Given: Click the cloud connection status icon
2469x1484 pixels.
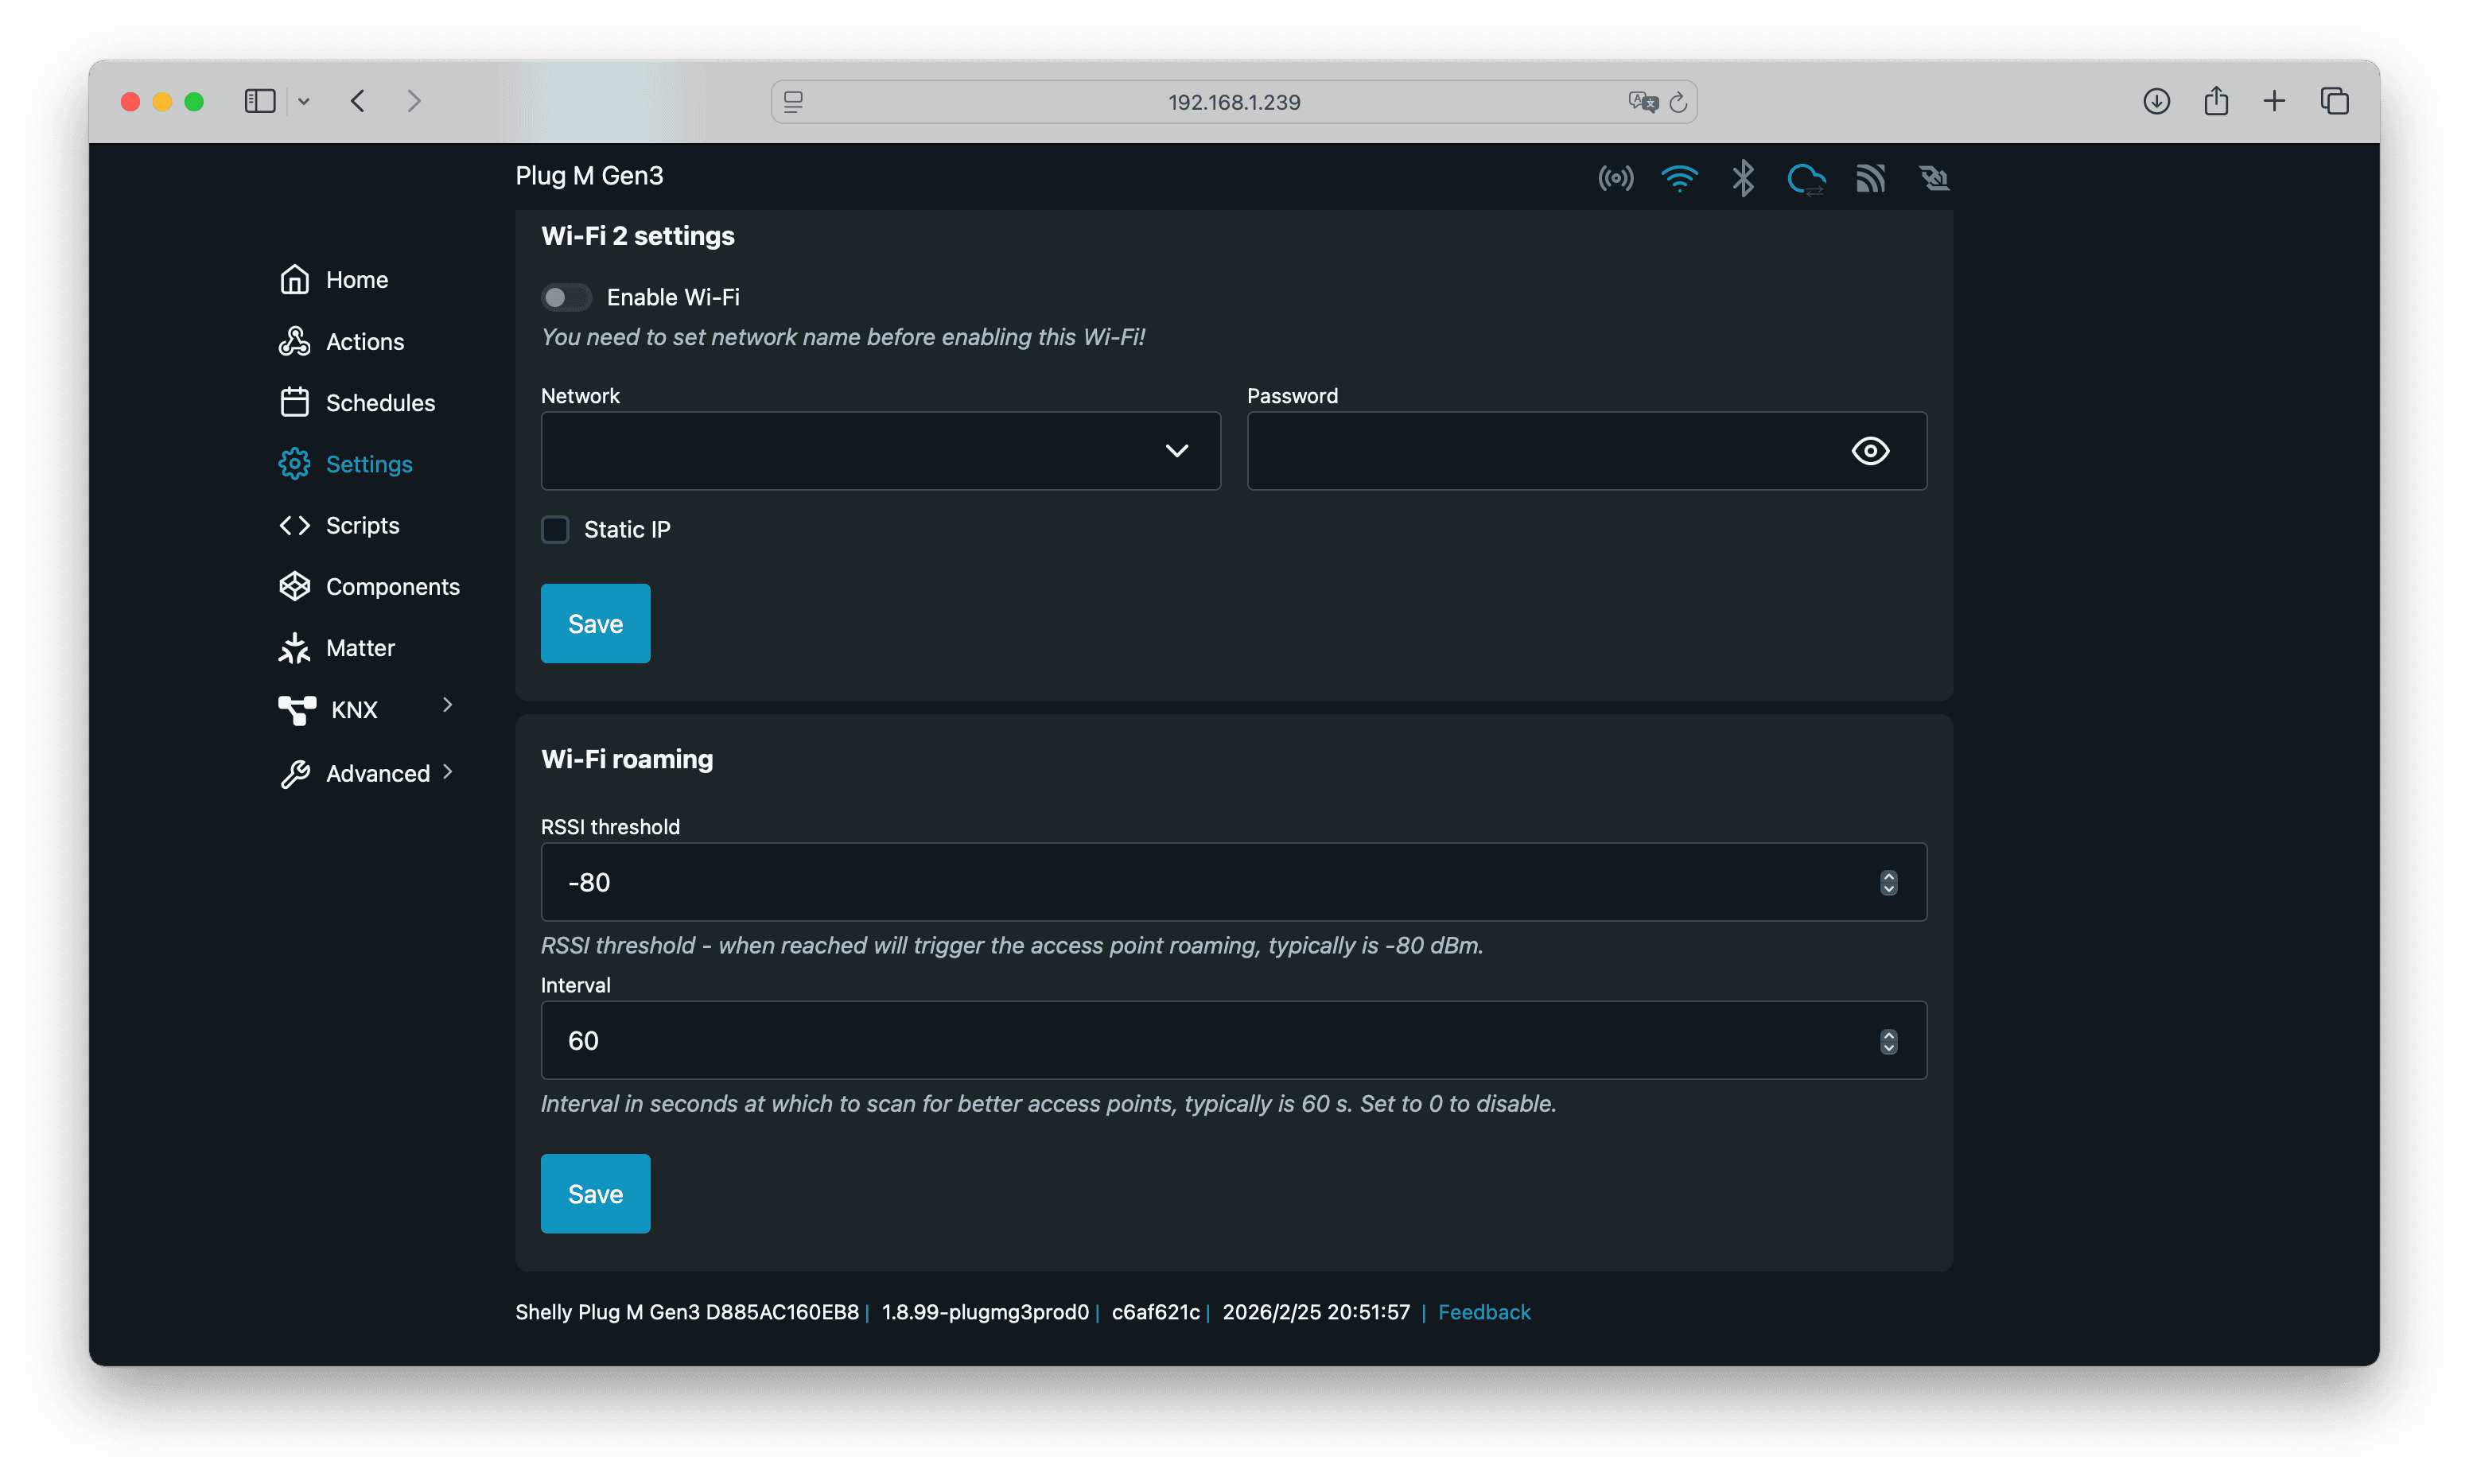Looking at the screenshot, I should pyautogui.click(x=1806, y=179).
